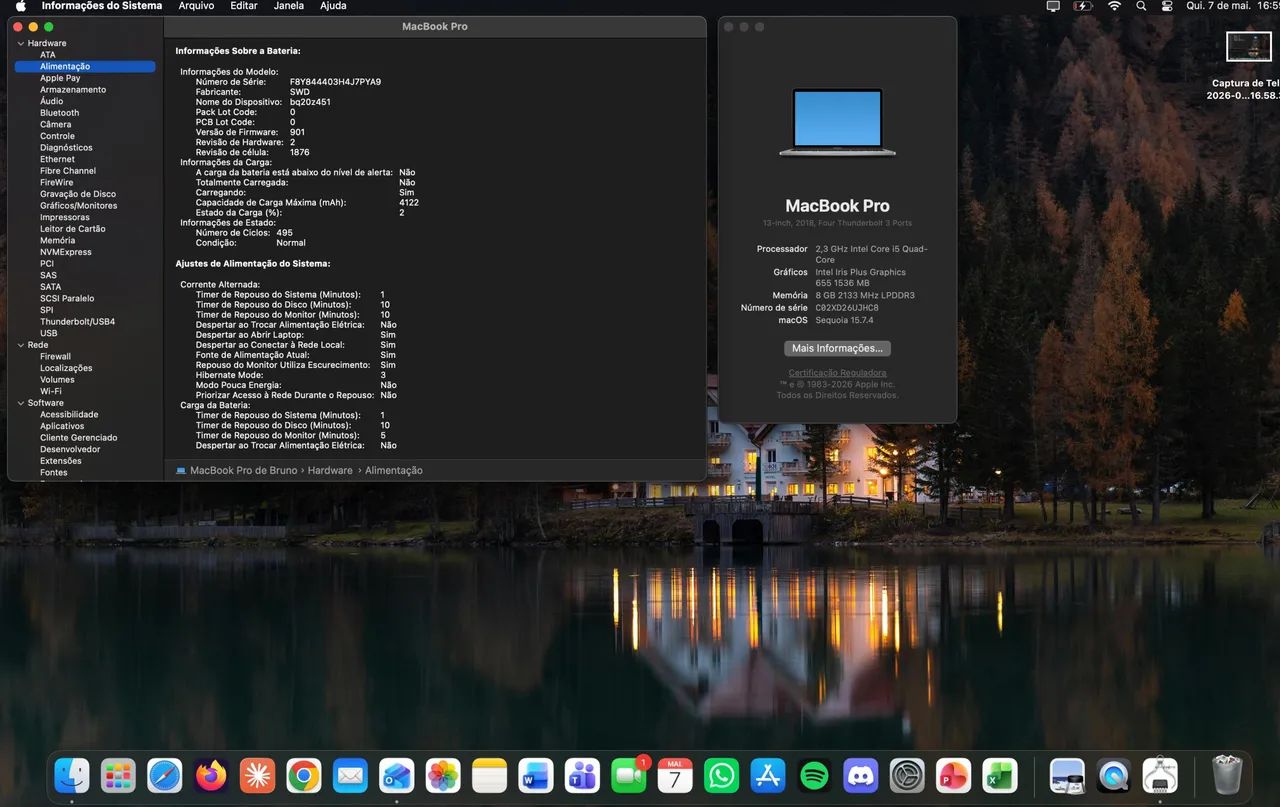Select Memória in the sidebar
The height and width of the screenshot is (807, 1280).
coord(57,241)
